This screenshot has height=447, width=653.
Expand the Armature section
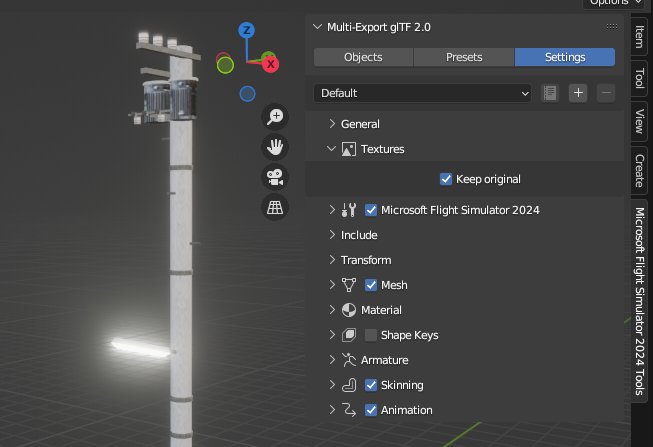[x=333, y=360]
